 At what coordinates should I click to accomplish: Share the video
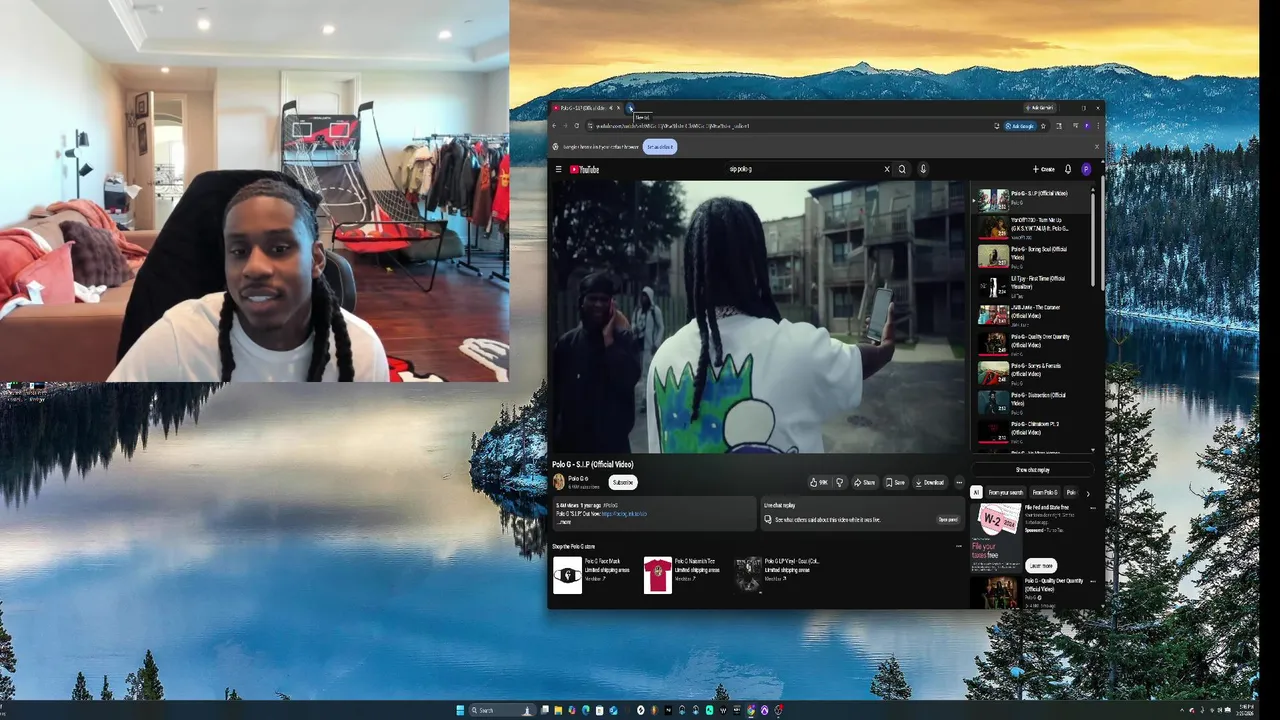click(865, 482)
